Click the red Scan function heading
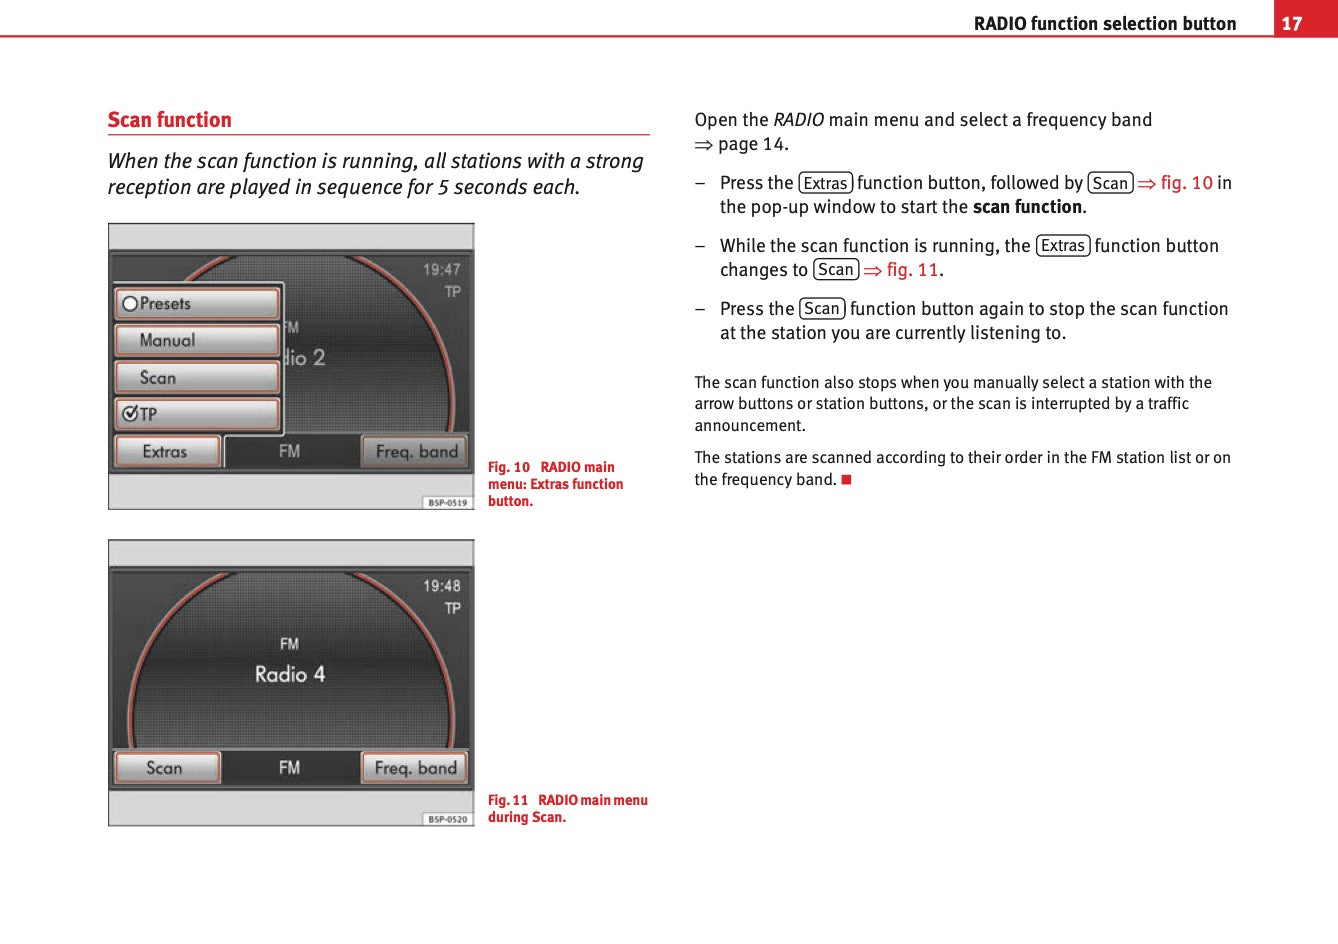The height and width of the screenshot is (944, 1338). tap(170, 120)
